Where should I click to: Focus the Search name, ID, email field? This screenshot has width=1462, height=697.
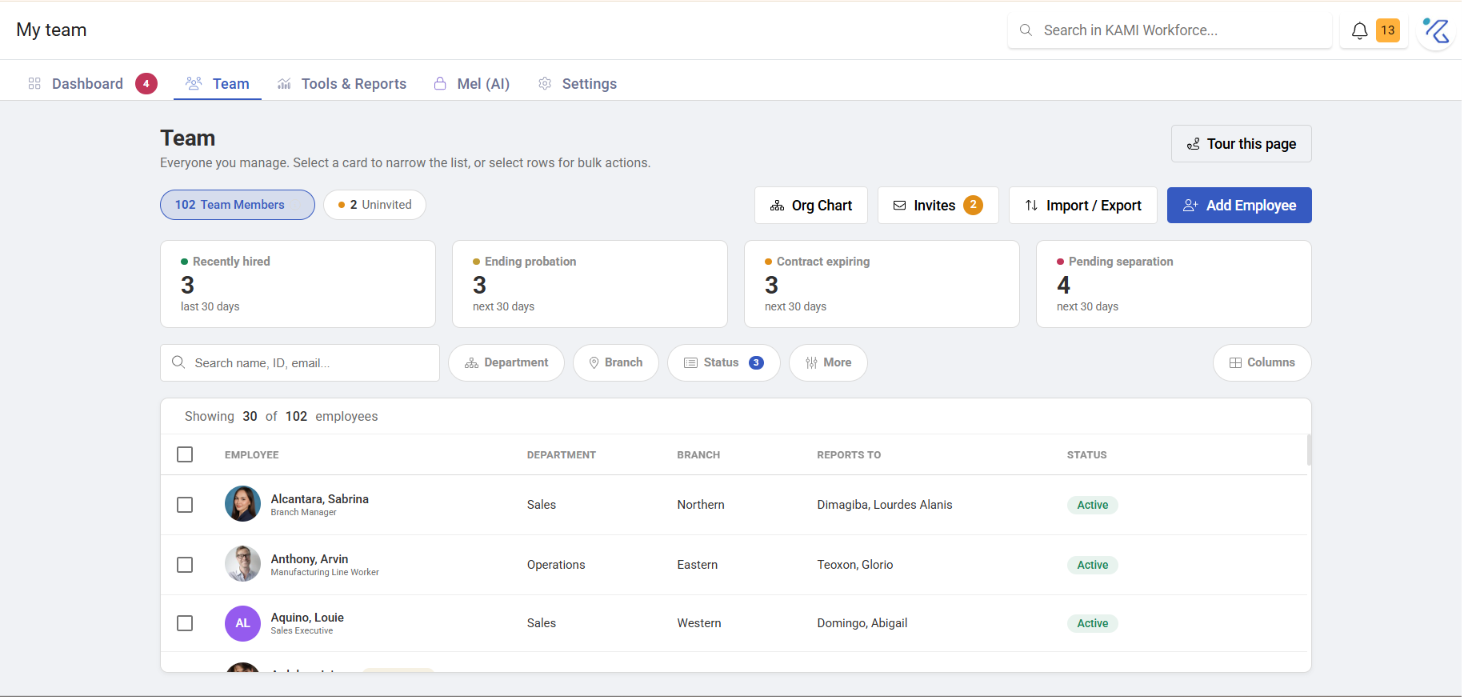coord(300,363)
